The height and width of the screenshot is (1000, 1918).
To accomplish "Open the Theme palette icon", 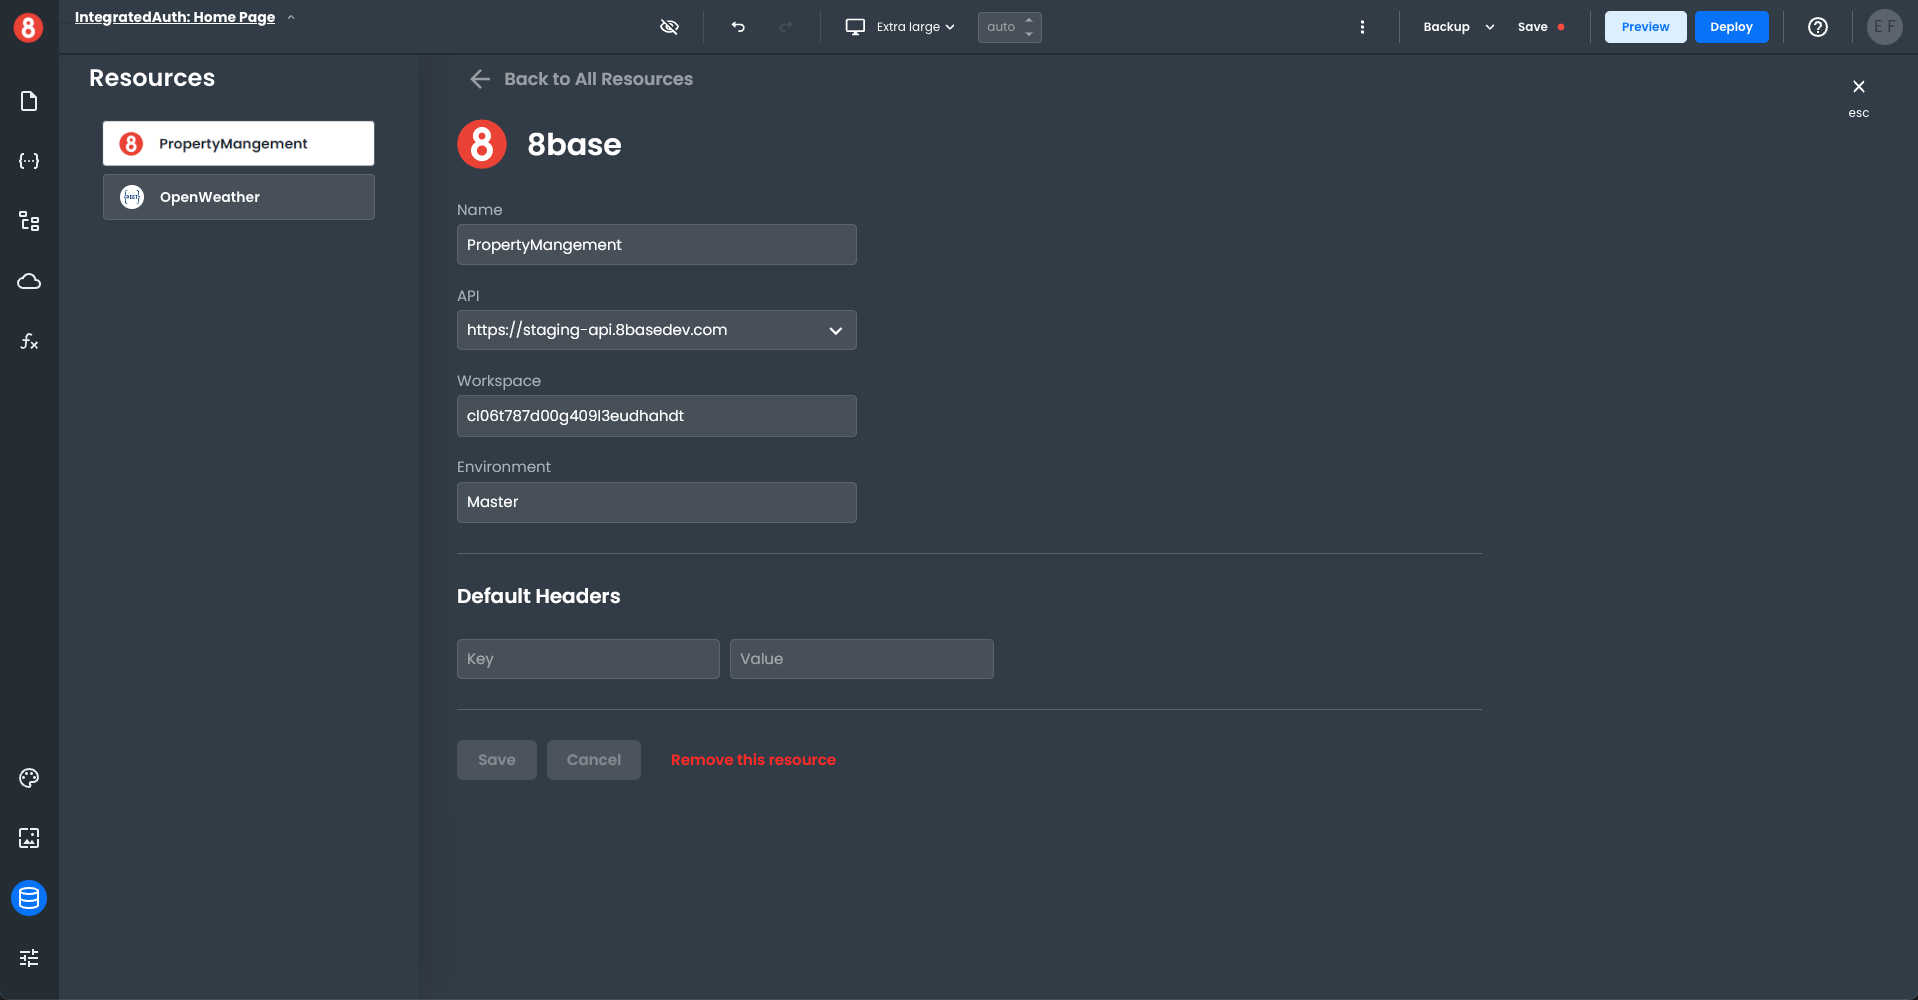I will [29, 778].
